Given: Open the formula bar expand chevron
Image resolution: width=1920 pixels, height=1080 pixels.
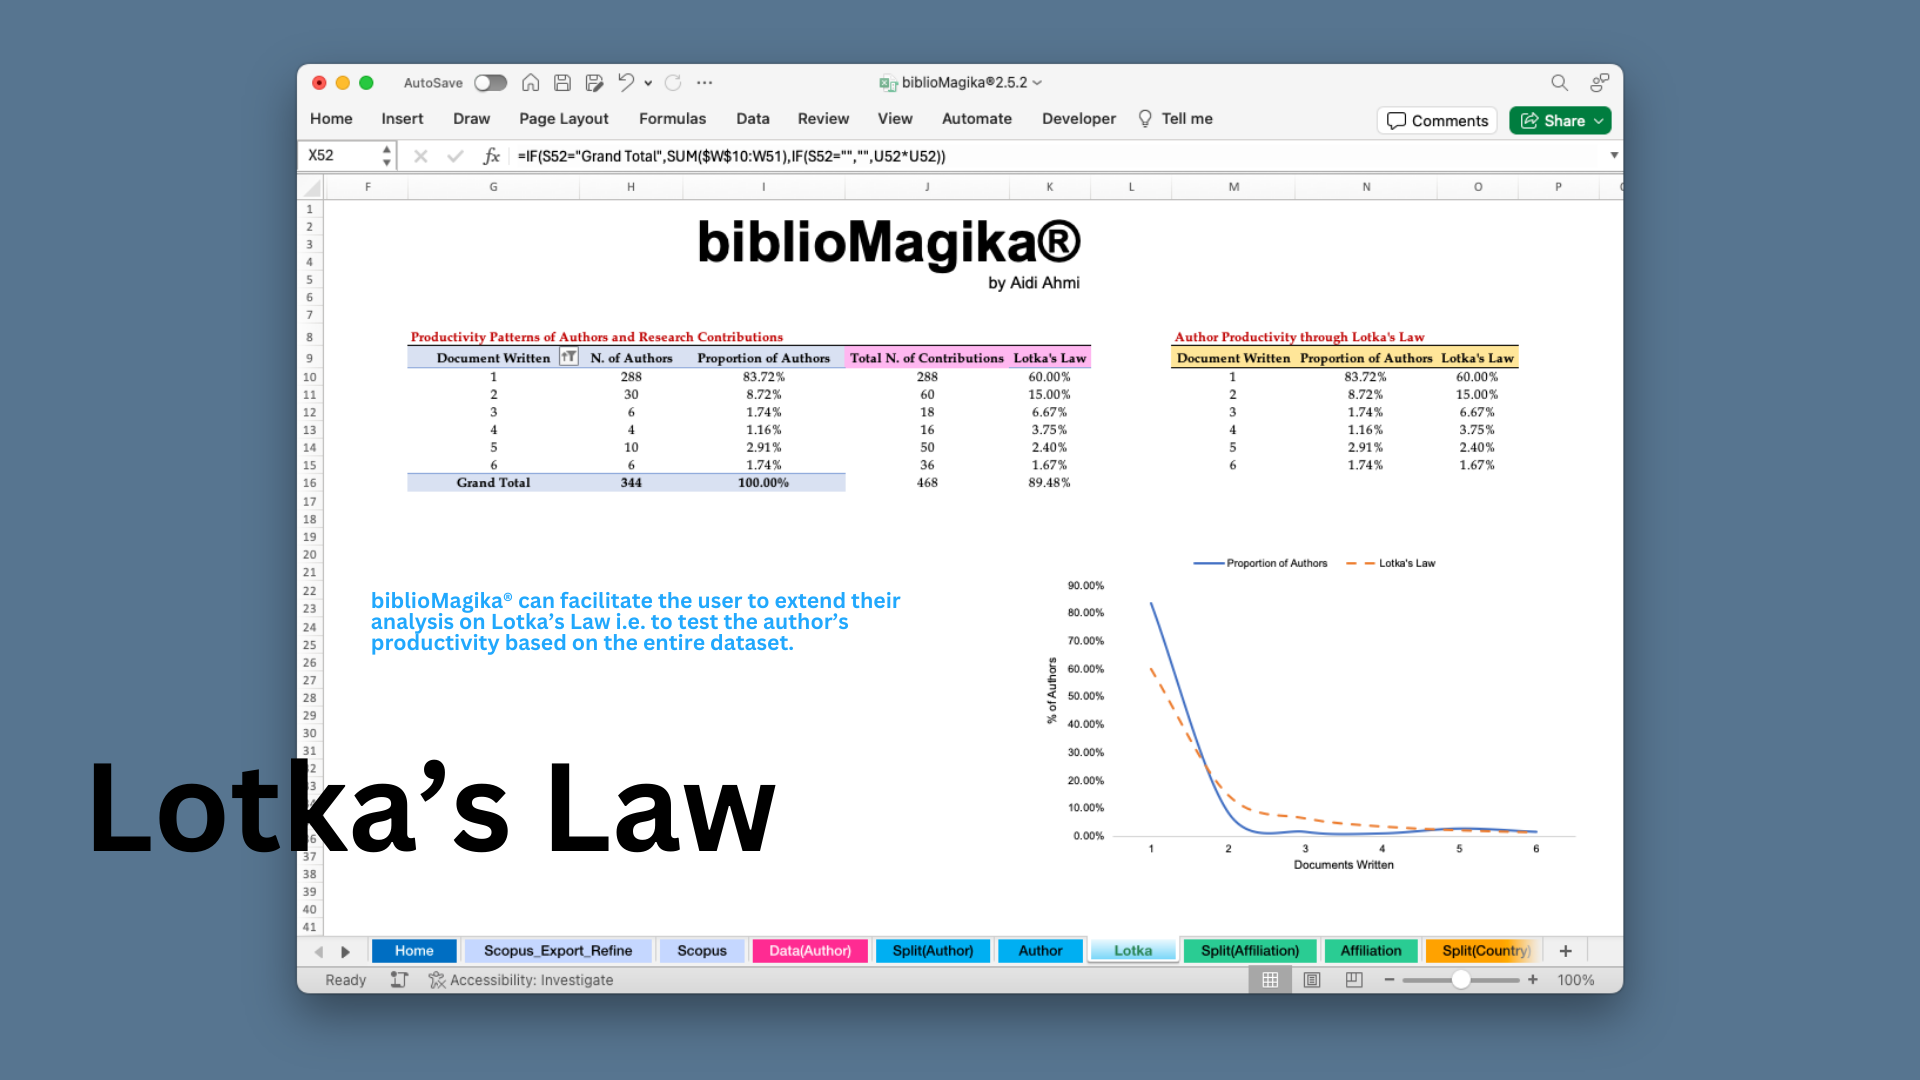Looking at the screenshot, I should (x=1614, y=155).
